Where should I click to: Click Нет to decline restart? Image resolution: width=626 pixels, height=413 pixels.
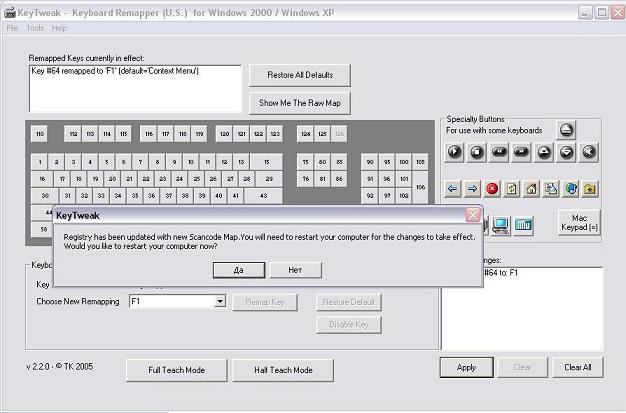pos(295,270)
